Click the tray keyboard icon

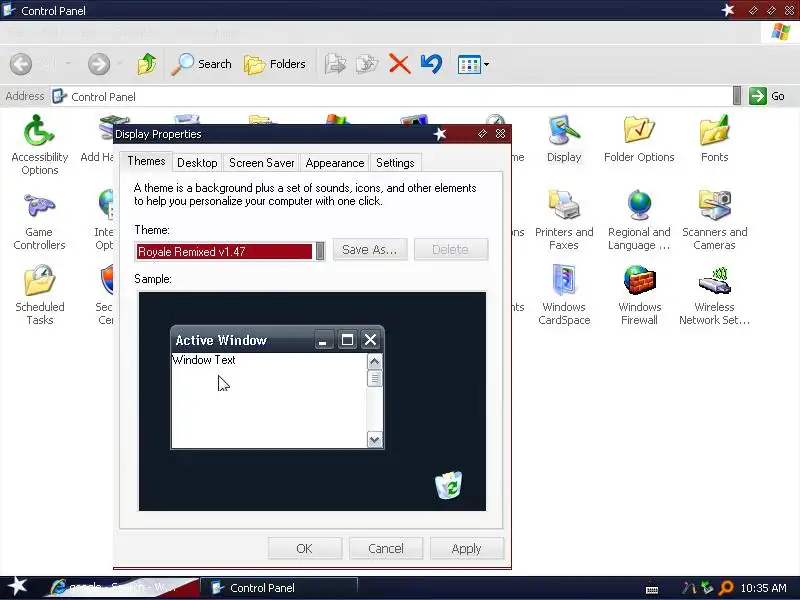(x=652, y=589)
